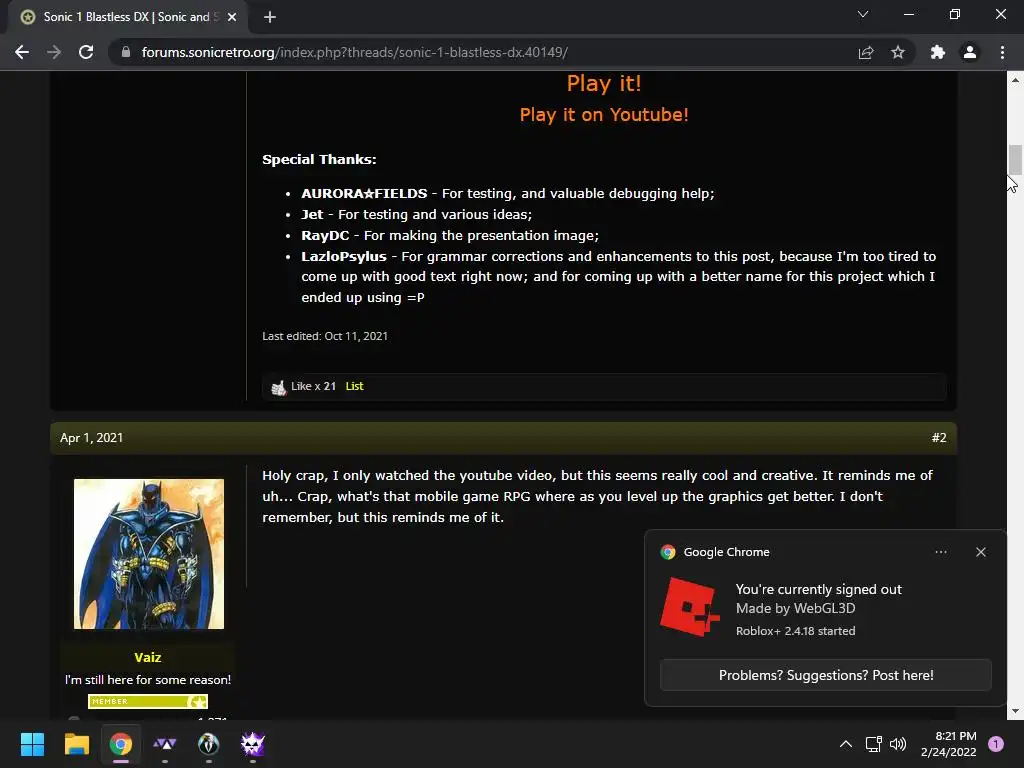Open the purple triangles taskbar app
Image resolution: width=1024 pixels, height=768 pixels.
coord(165,744)
